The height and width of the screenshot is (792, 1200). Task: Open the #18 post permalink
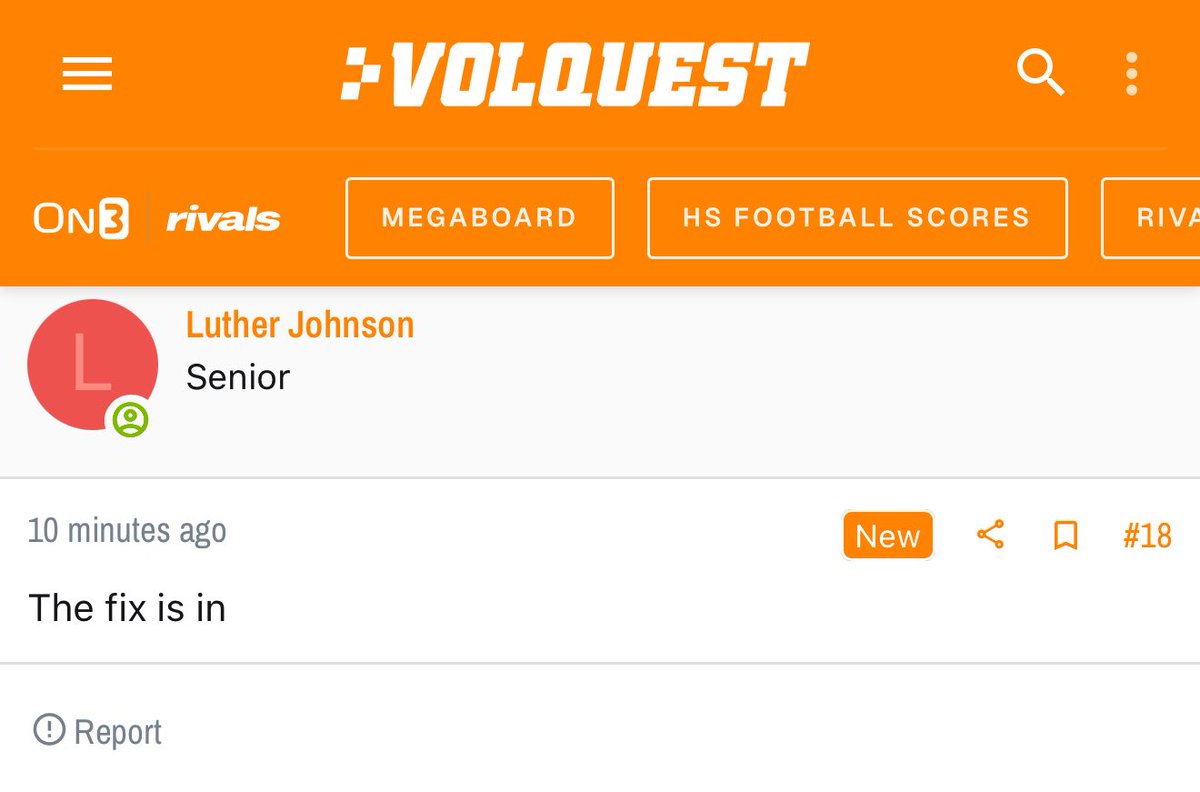[x=1147, y=536]
